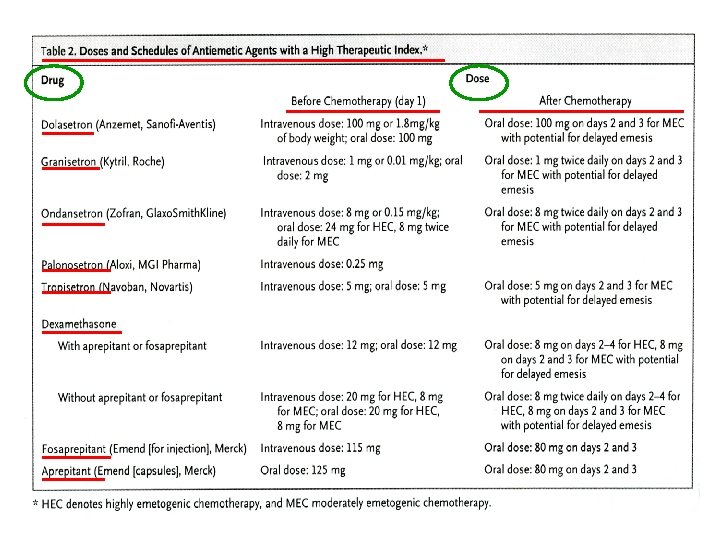Click Palonosetron's 'Intravenous dose: 0.25 mg' cell
Image resolution: width=720 pixels, height=540 pixels.
pyautogui.click(x=321, y=264)
